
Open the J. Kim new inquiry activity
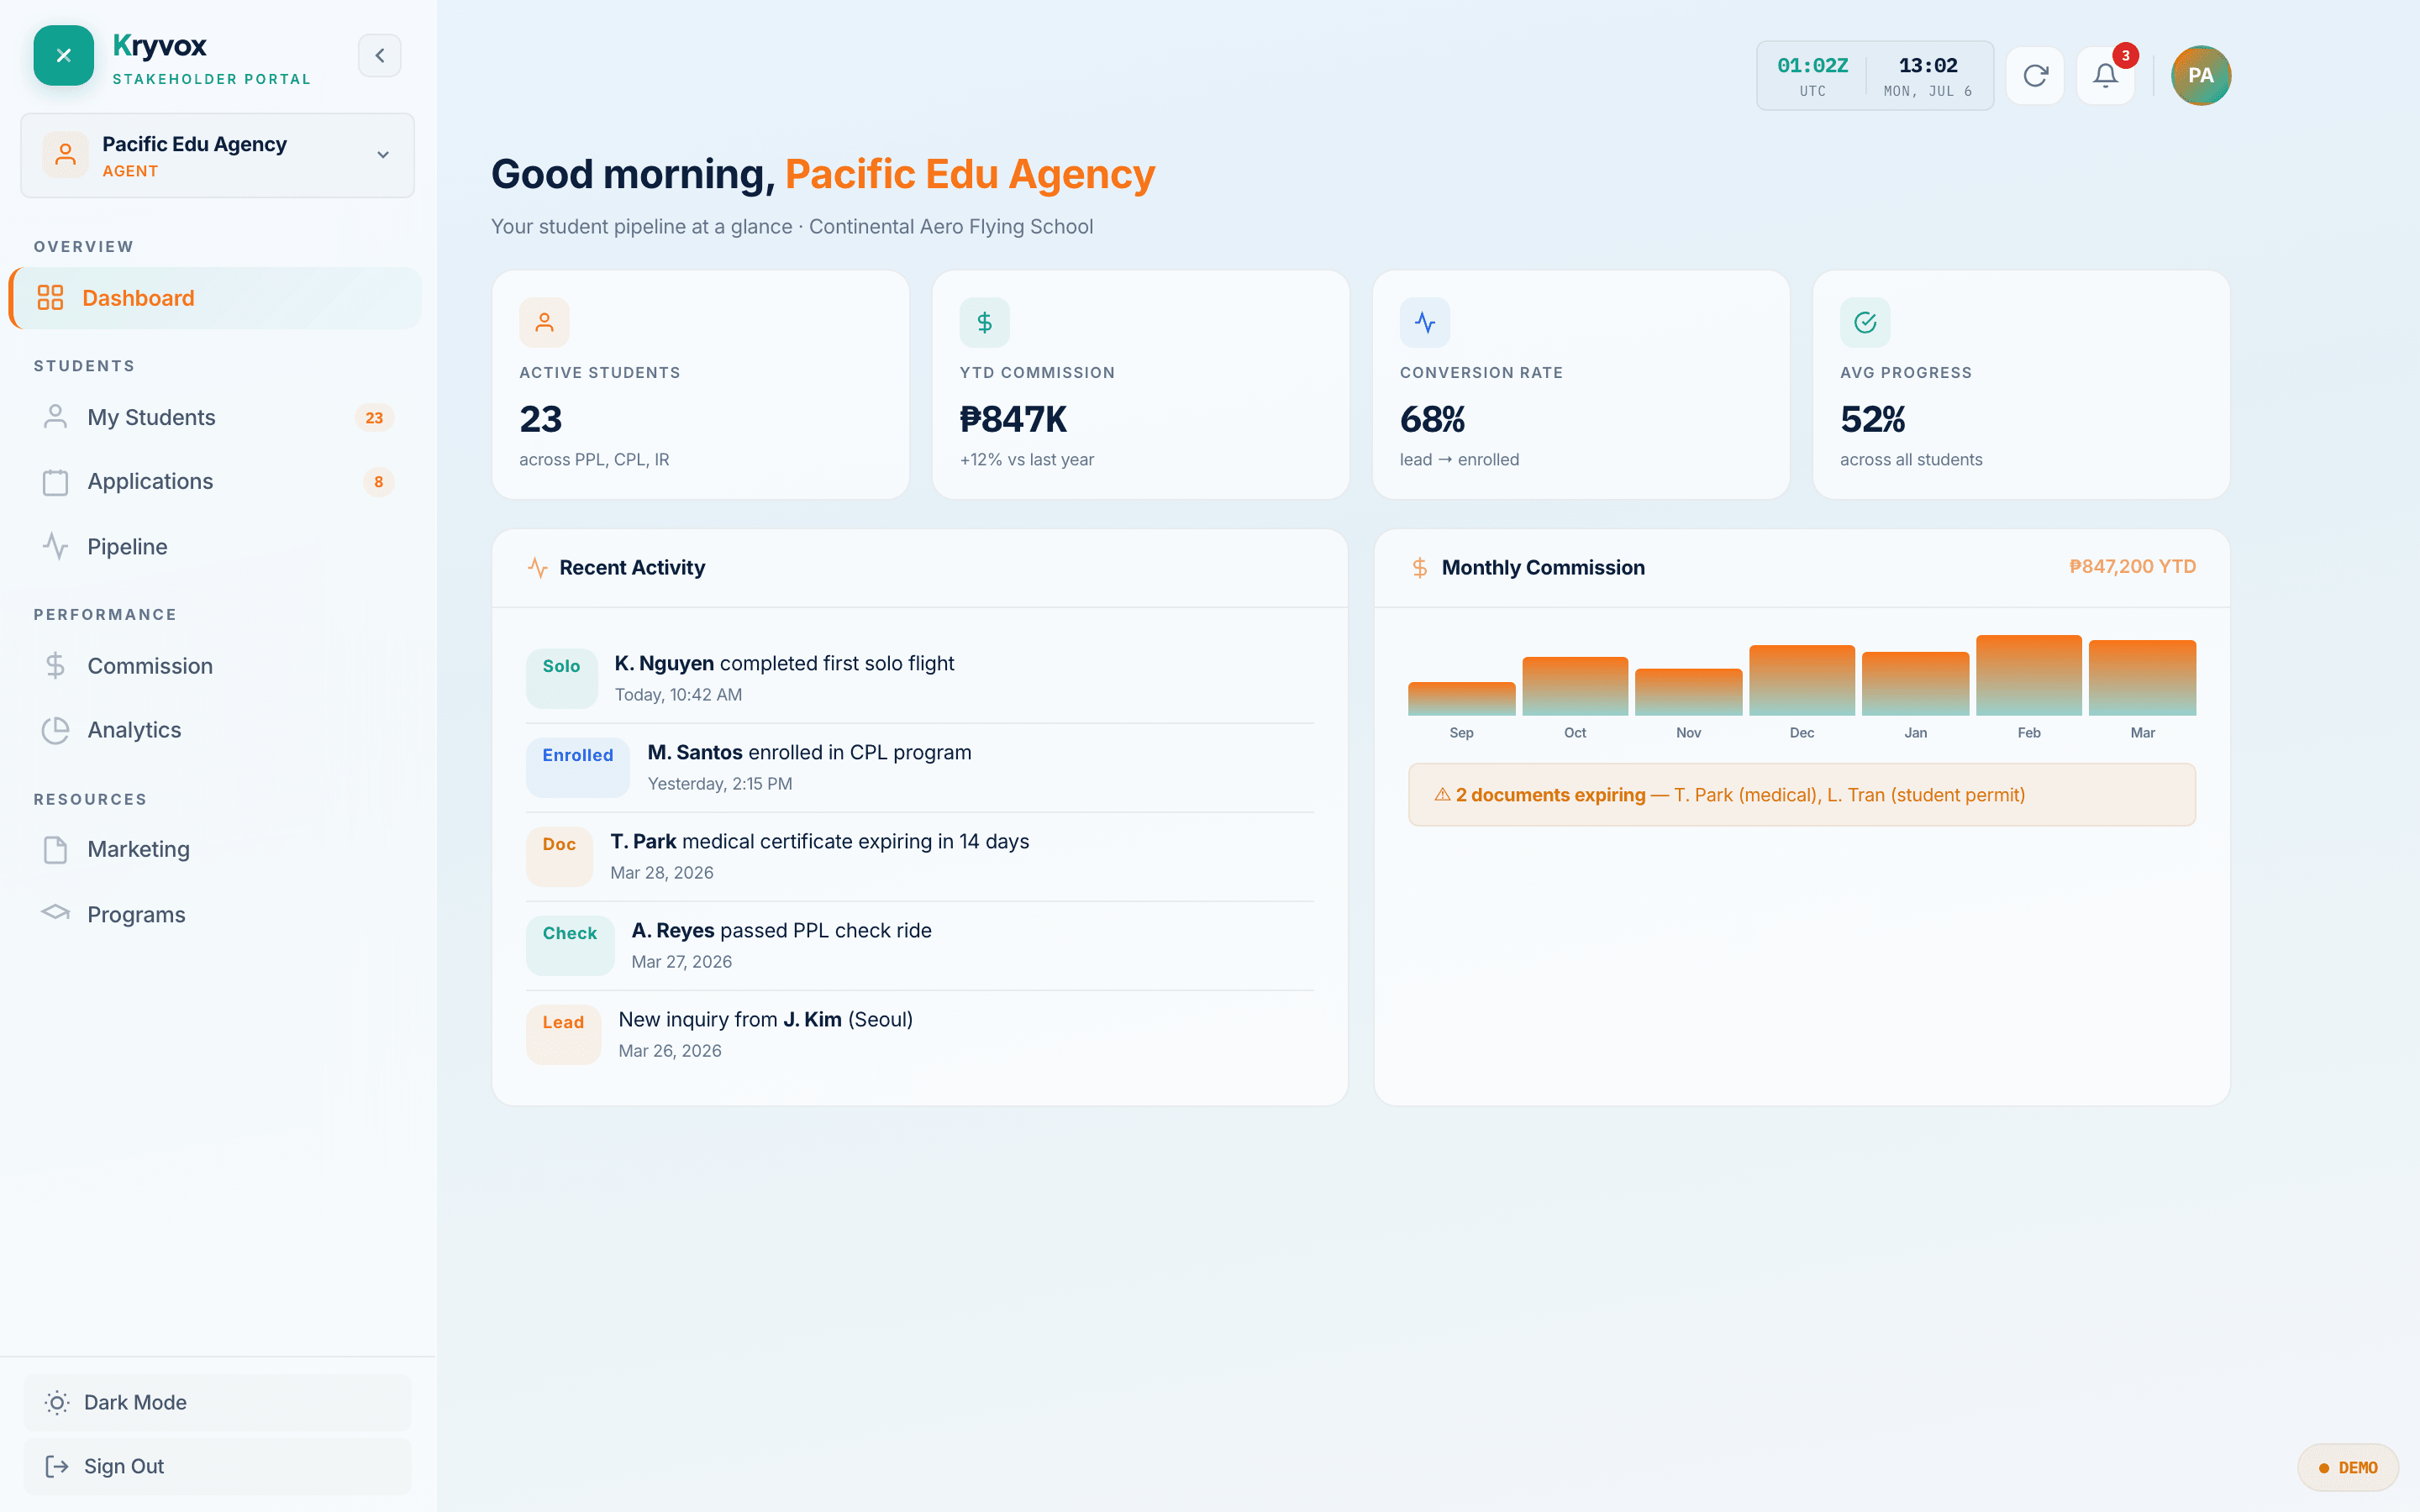920,1035
